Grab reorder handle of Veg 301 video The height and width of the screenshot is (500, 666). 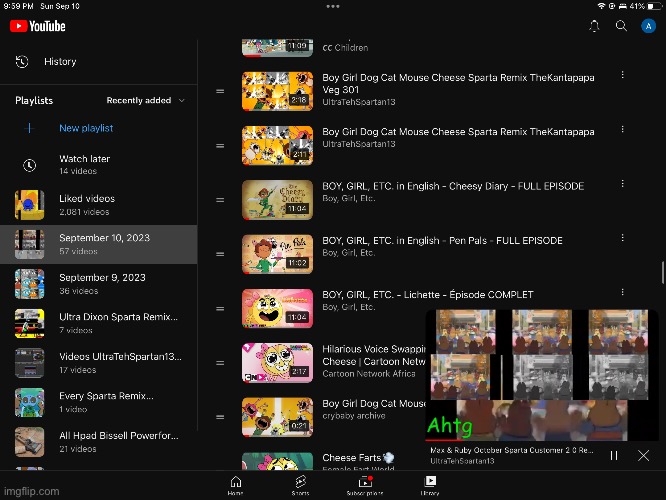[x=220, y=91]
